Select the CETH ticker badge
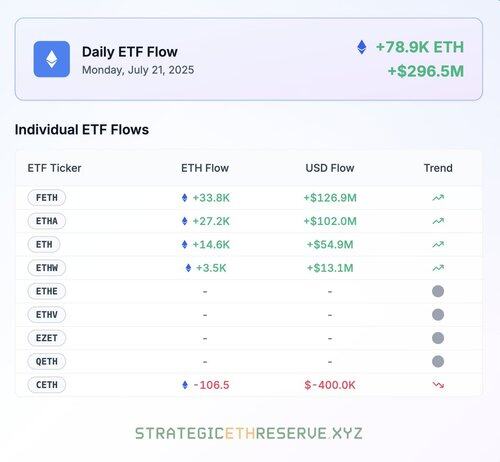Image resolution: width=500 pixels, height=462 pixels. [47, 385]
